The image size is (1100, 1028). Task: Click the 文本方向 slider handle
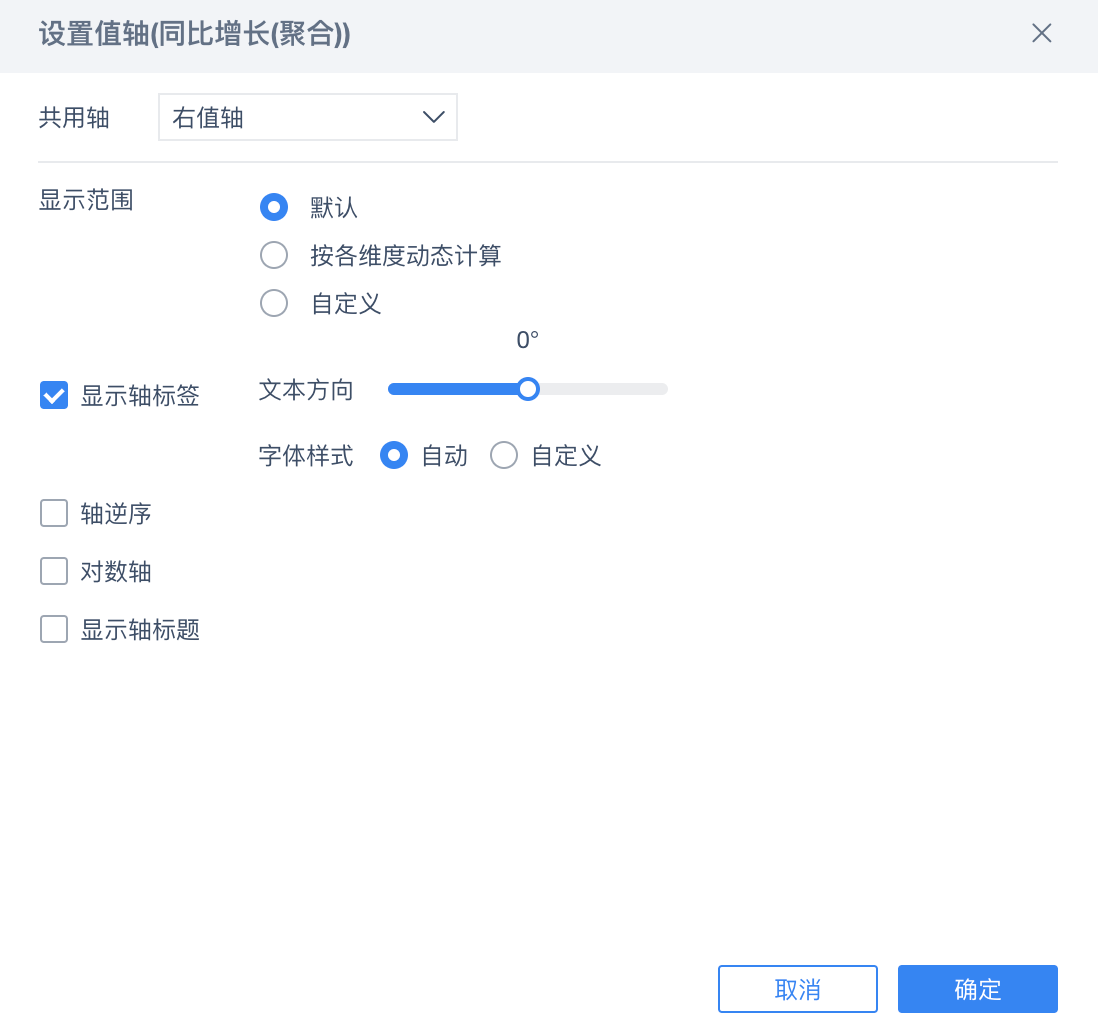click(528, 389)
